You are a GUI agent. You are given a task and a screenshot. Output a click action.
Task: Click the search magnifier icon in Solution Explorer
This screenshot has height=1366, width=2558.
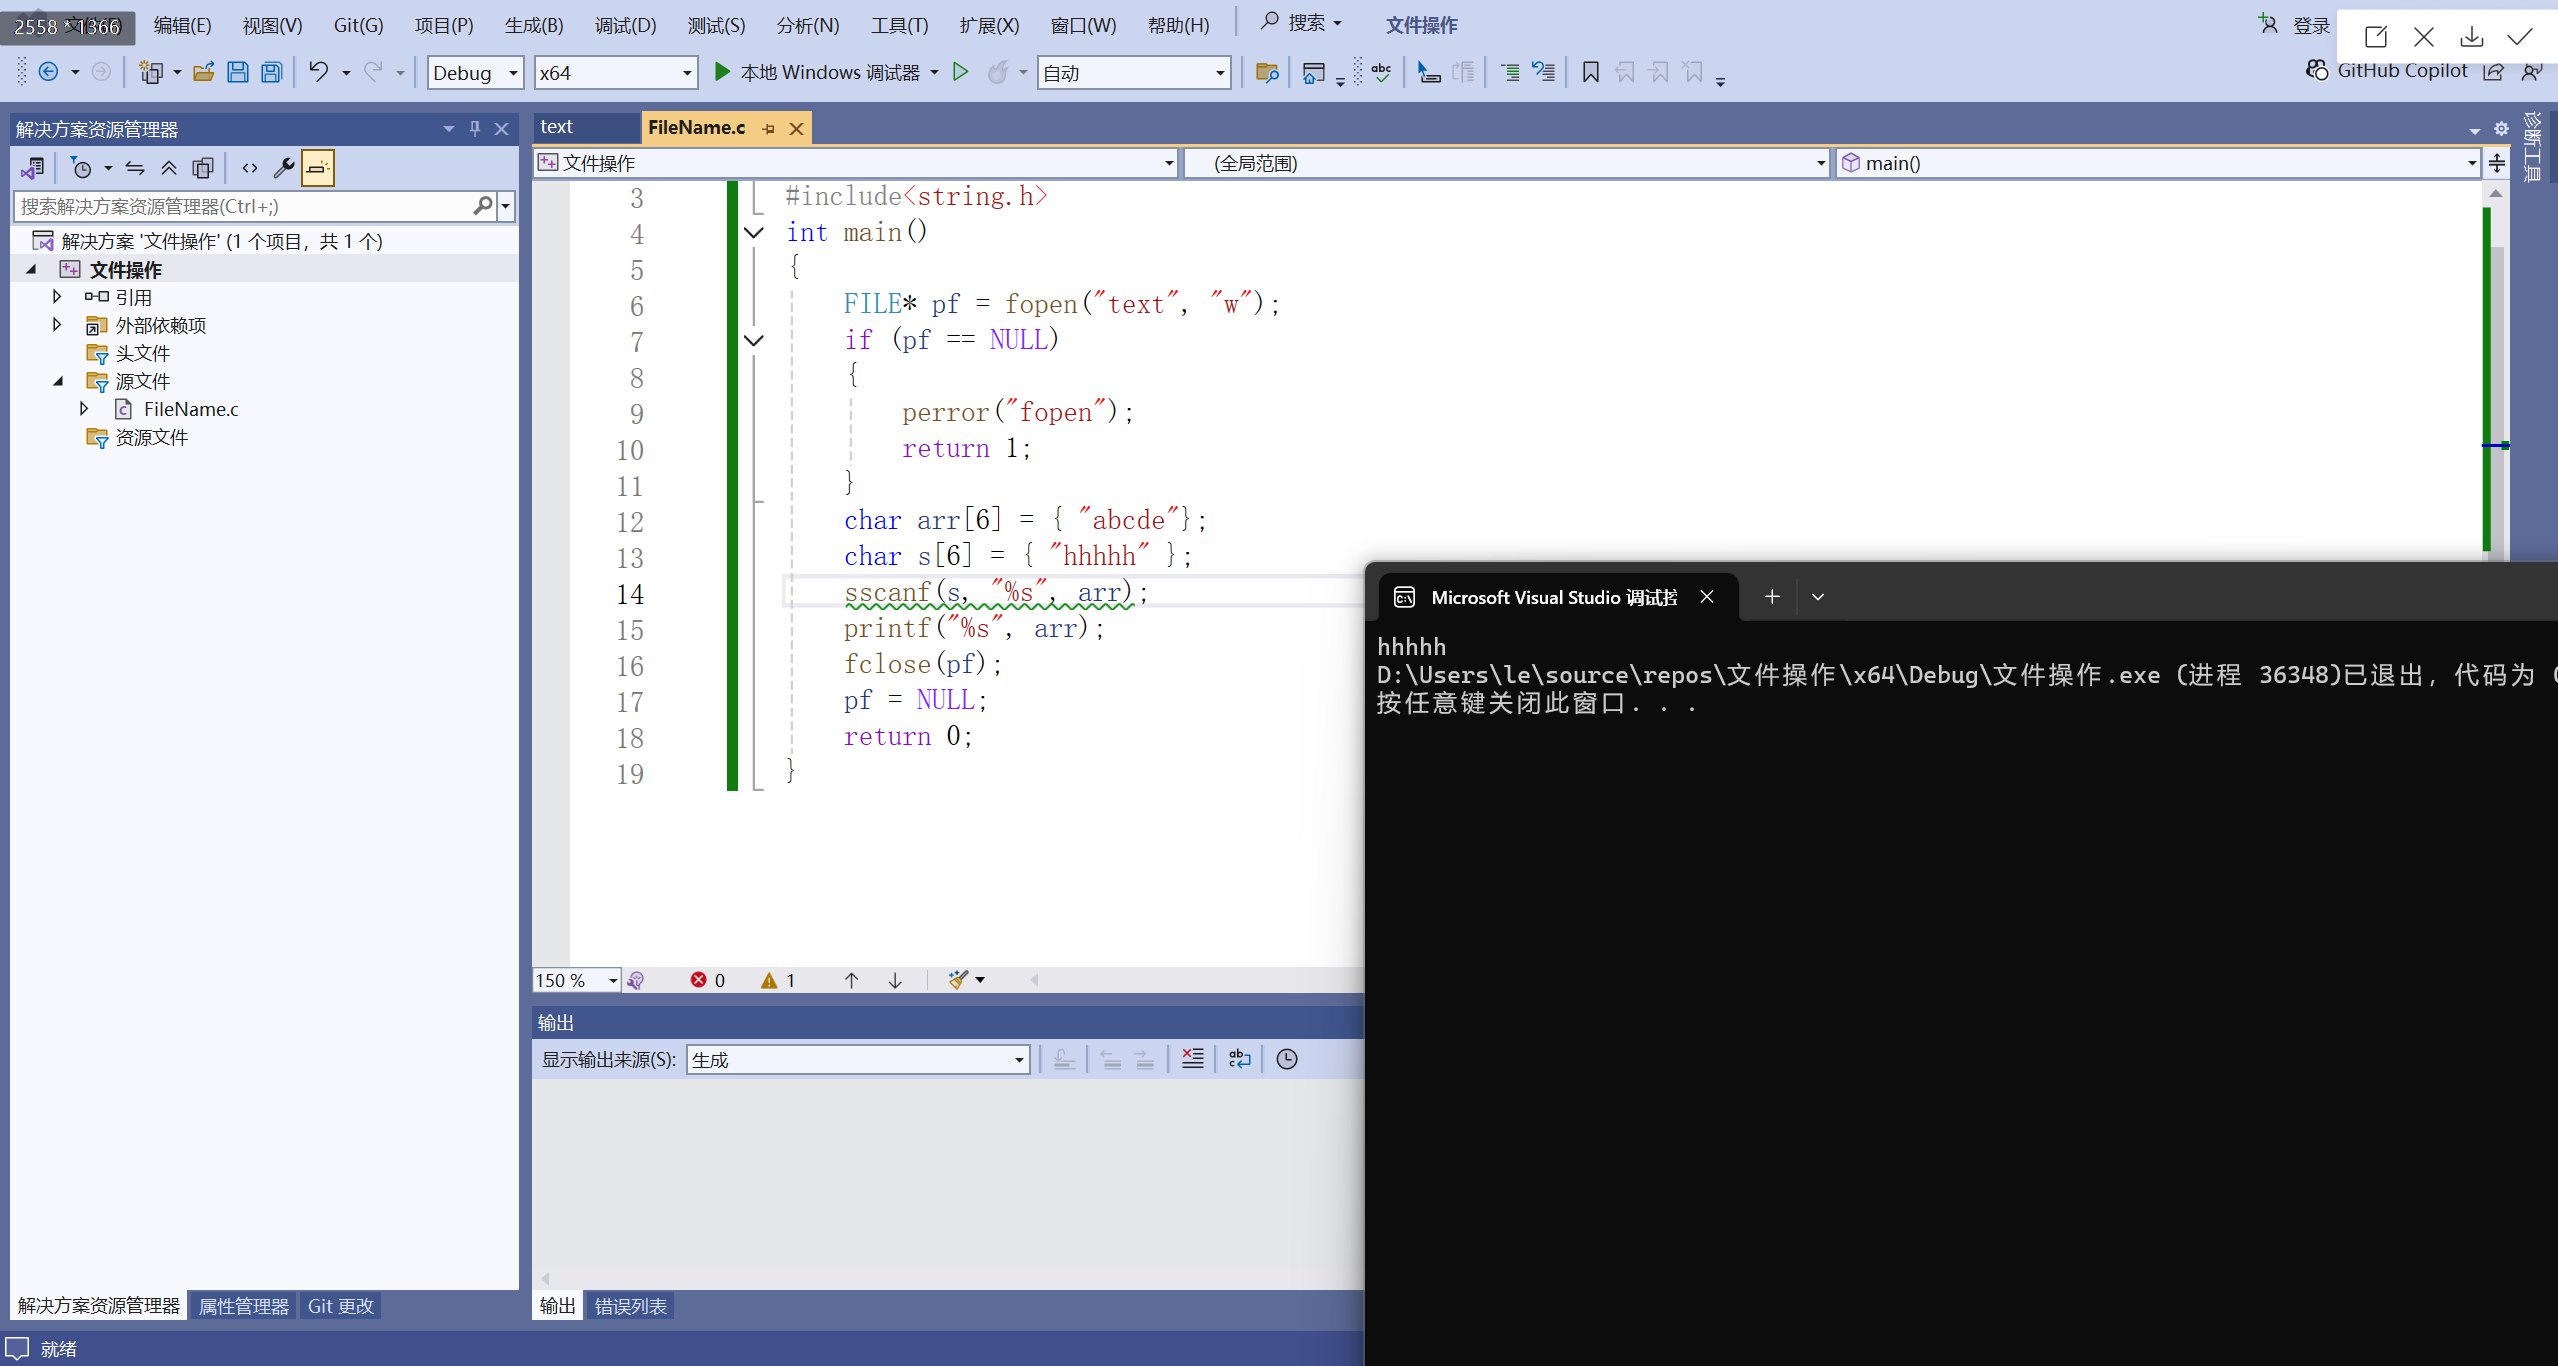click(x=483, y=206)
